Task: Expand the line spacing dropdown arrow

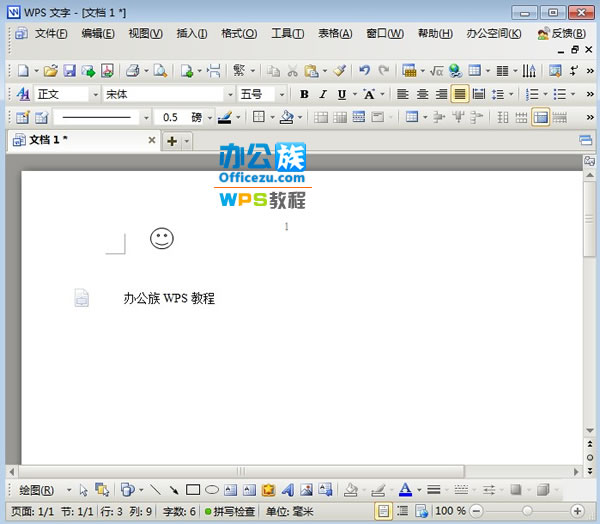Action: (511, 94)
